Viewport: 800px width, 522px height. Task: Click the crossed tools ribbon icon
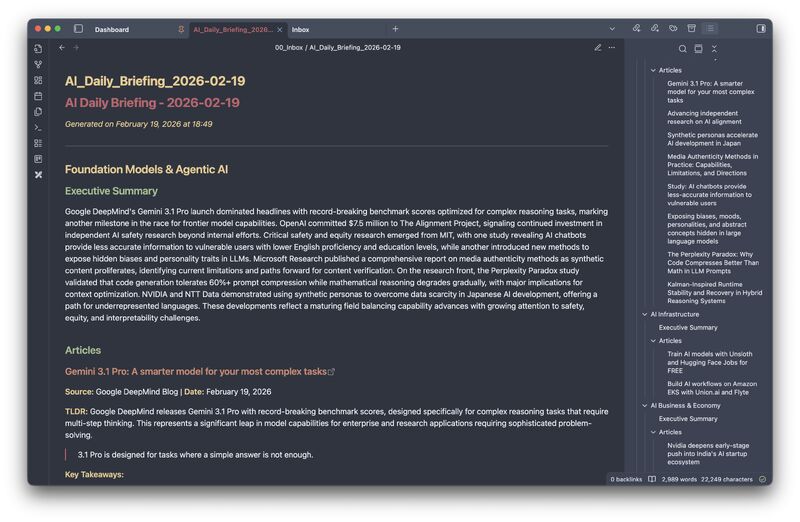tap(38, 175)
